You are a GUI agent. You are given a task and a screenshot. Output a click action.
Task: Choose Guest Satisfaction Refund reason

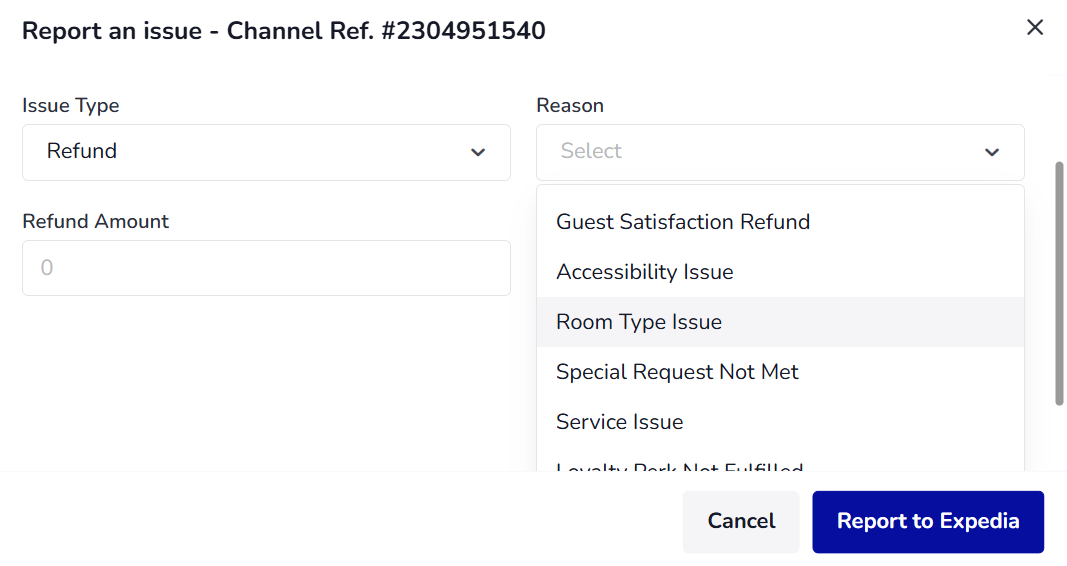tap(780, 222)
